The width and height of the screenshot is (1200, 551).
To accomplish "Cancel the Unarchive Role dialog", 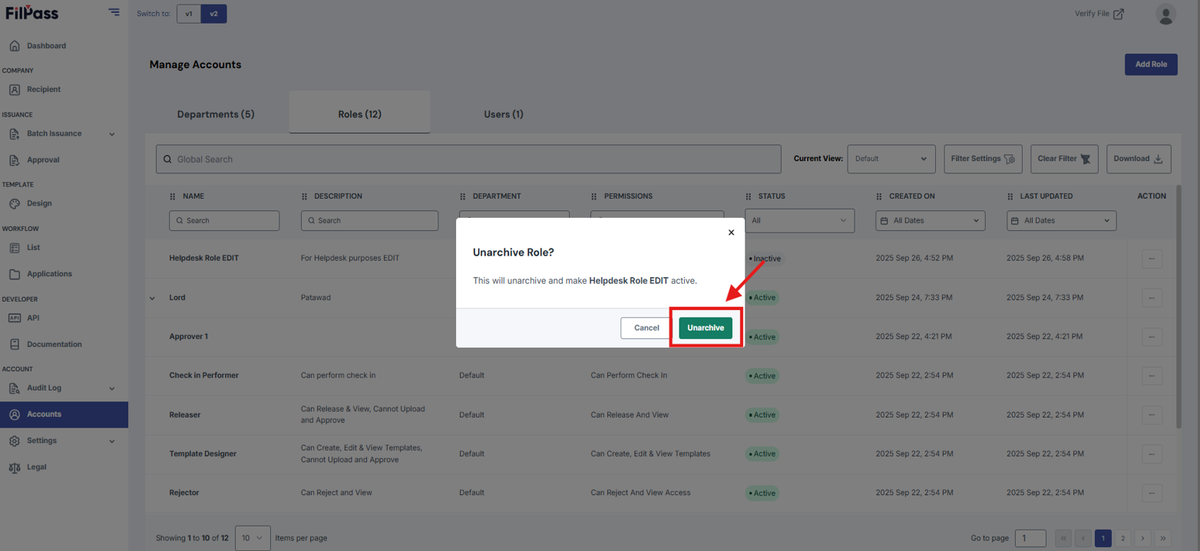I will pyautogui.click(x=646, y=328).
